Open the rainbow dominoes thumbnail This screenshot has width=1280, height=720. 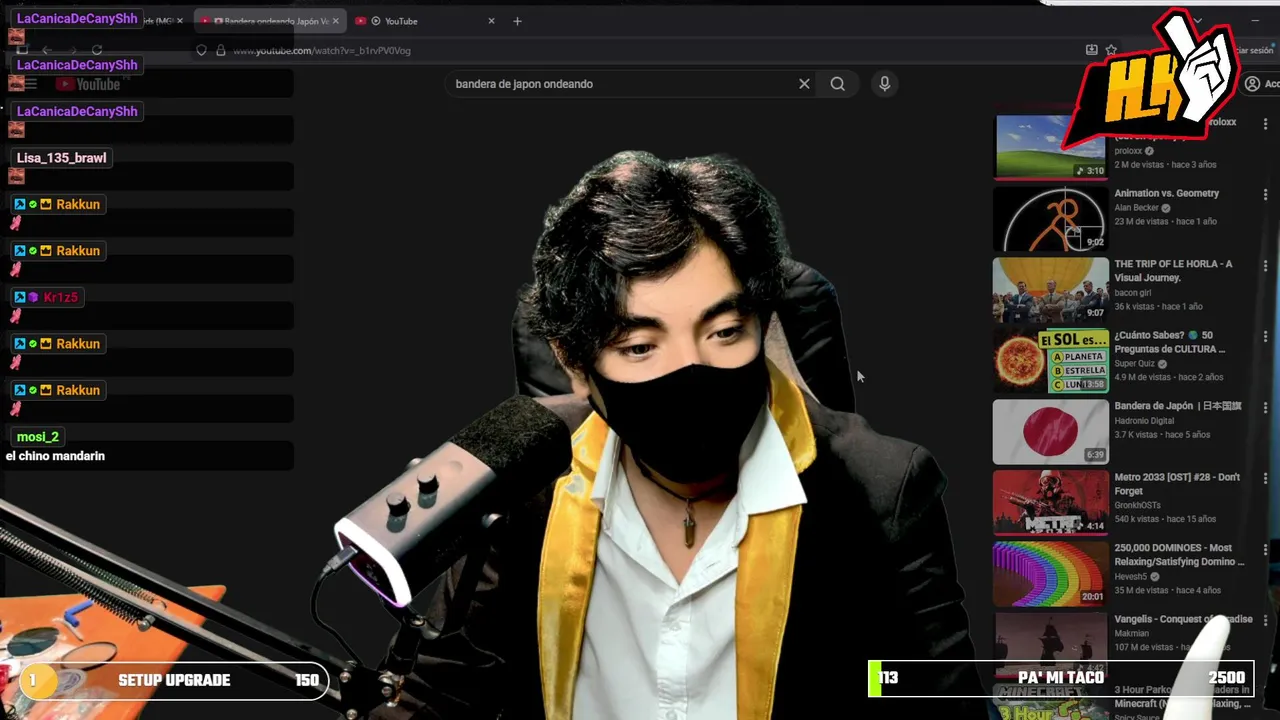coord(1050,574)
